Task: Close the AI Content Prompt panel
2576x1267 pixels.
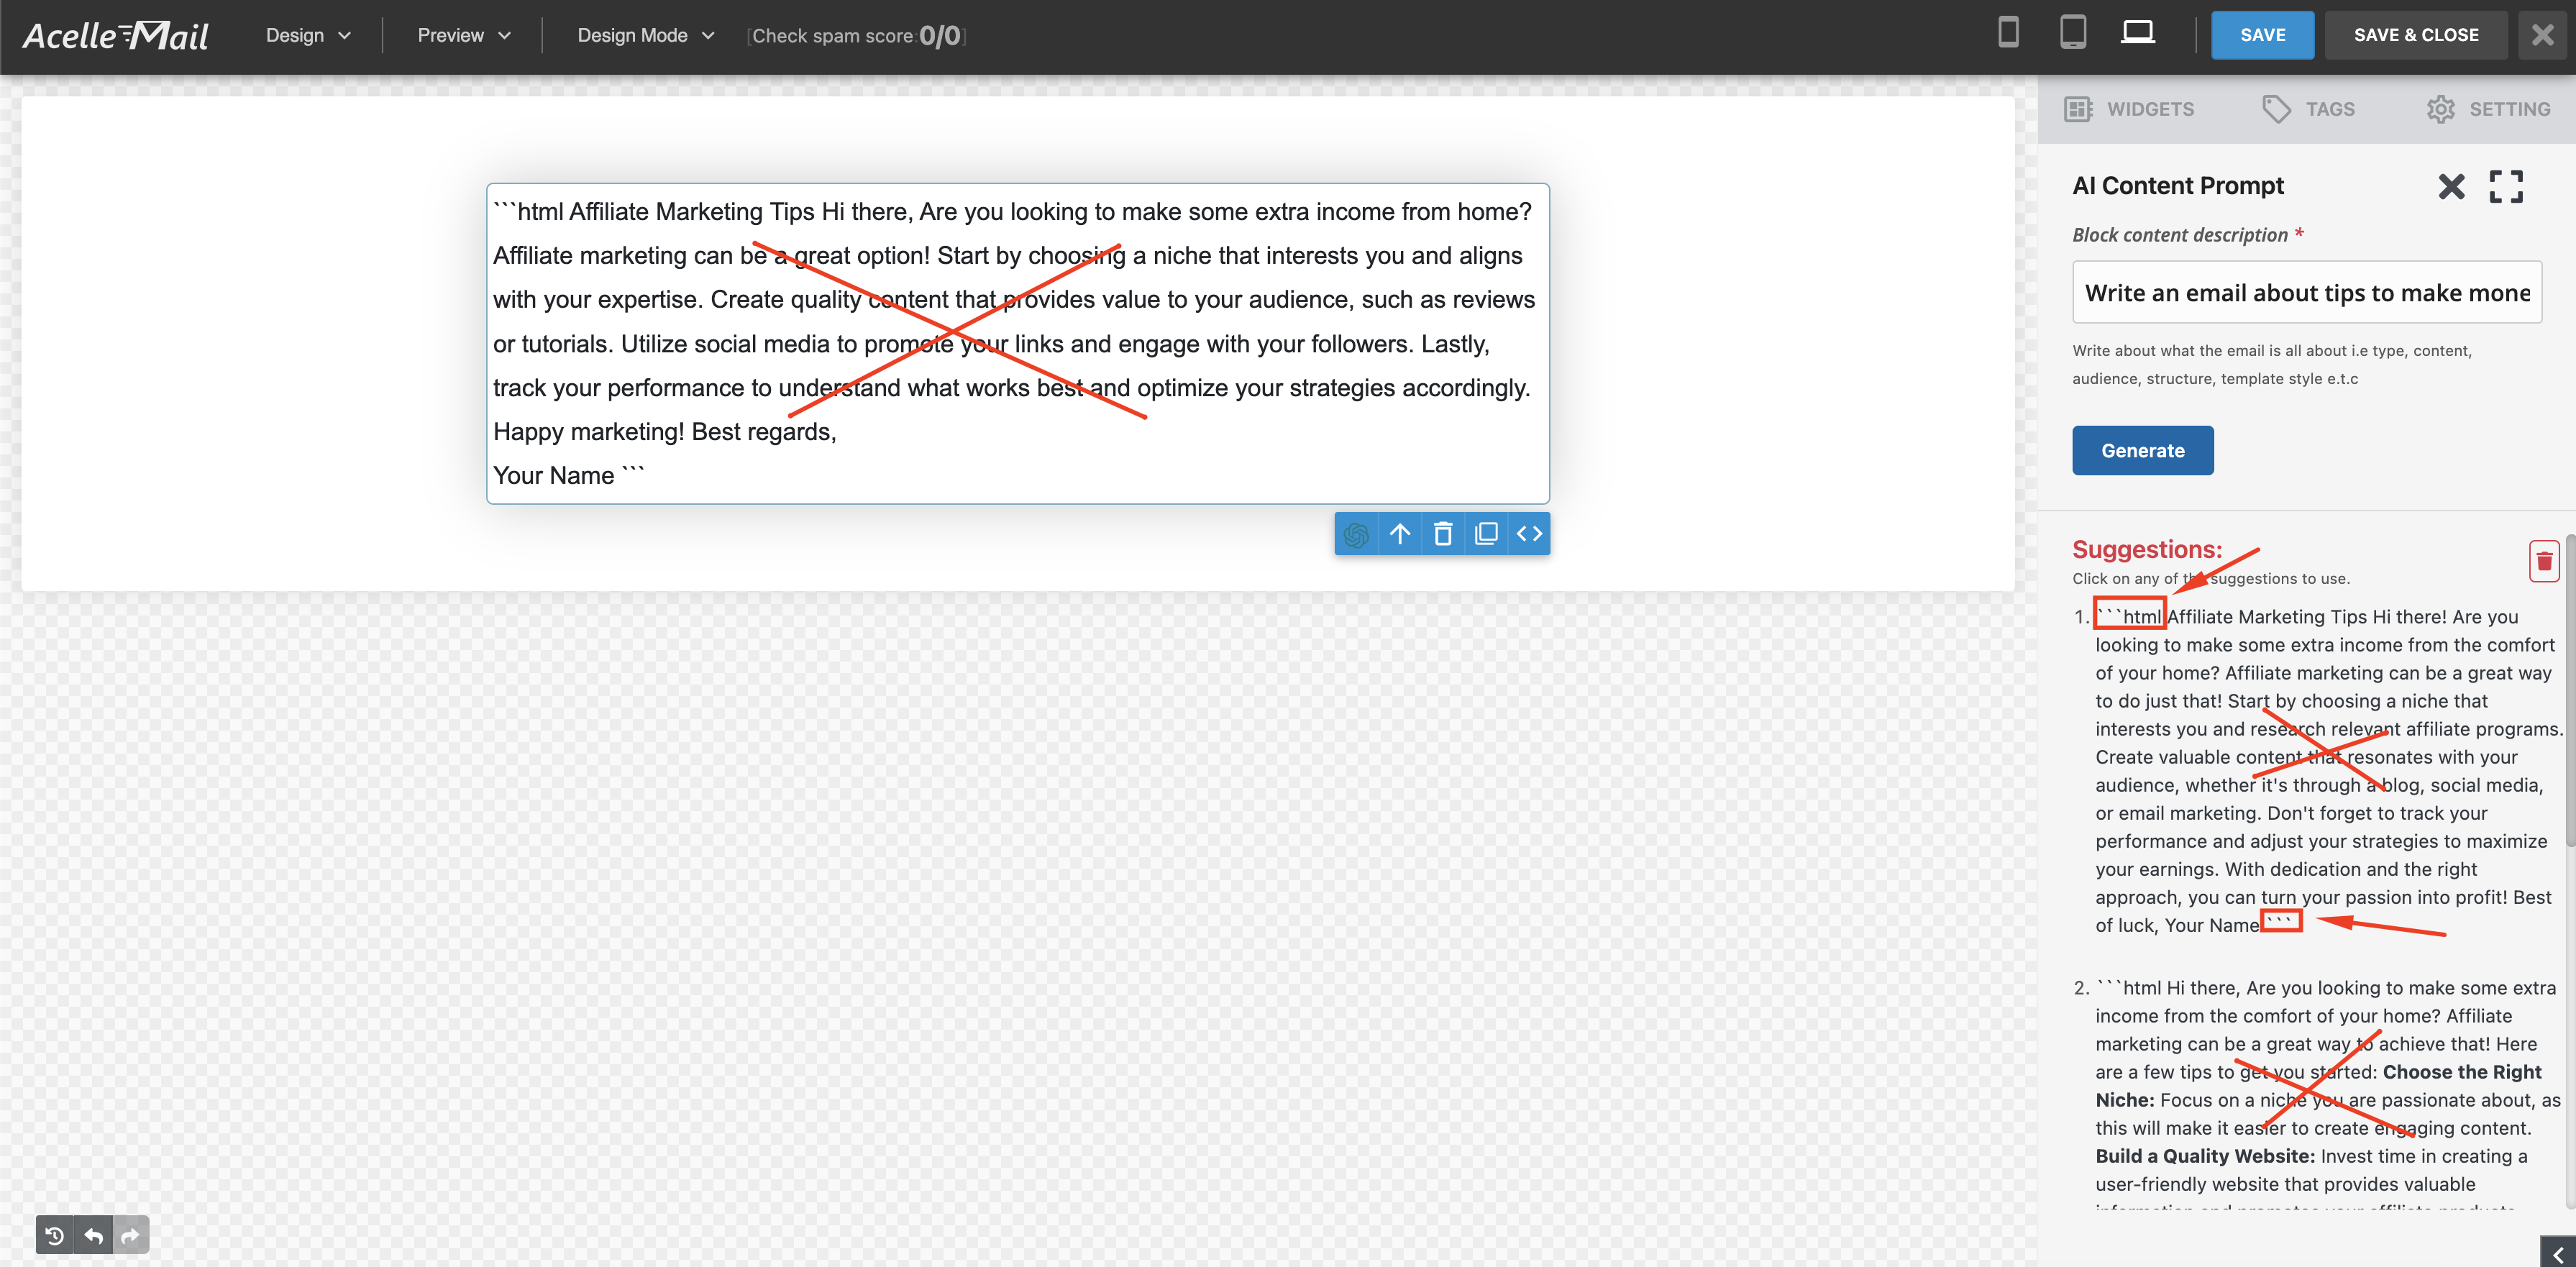Action: click(2451, 186)
